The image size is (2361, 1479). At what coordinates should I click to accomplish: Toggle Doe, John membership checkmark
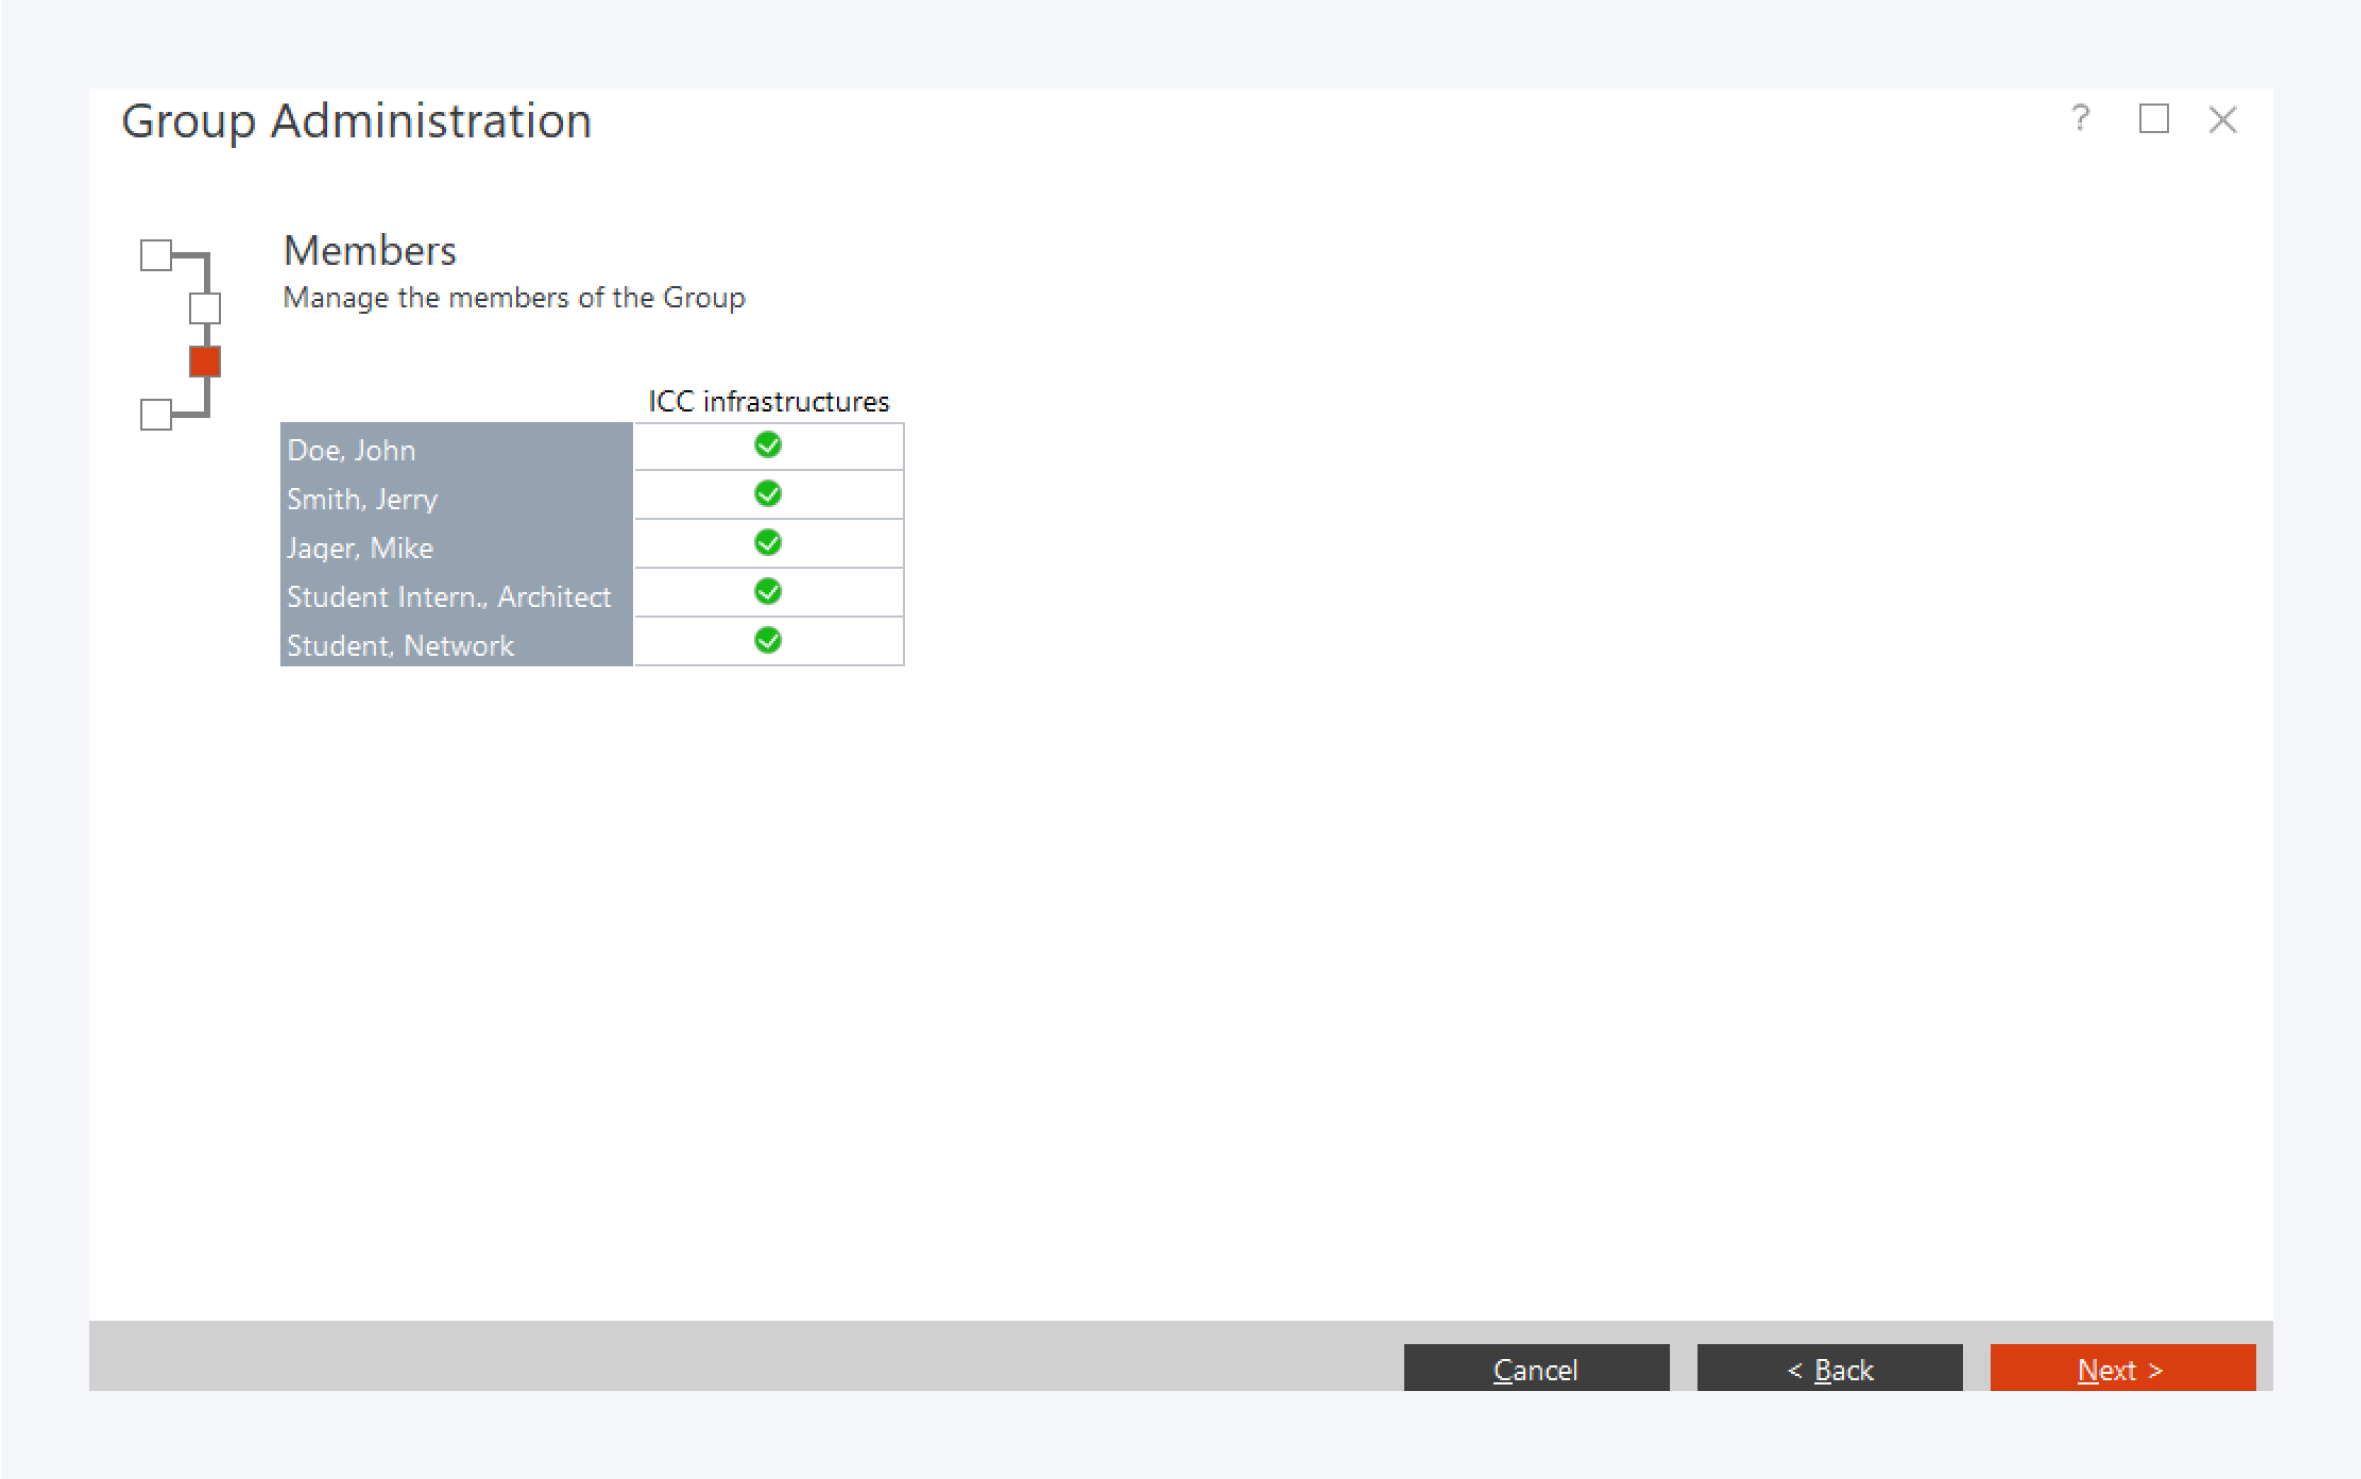click(767, 446)
